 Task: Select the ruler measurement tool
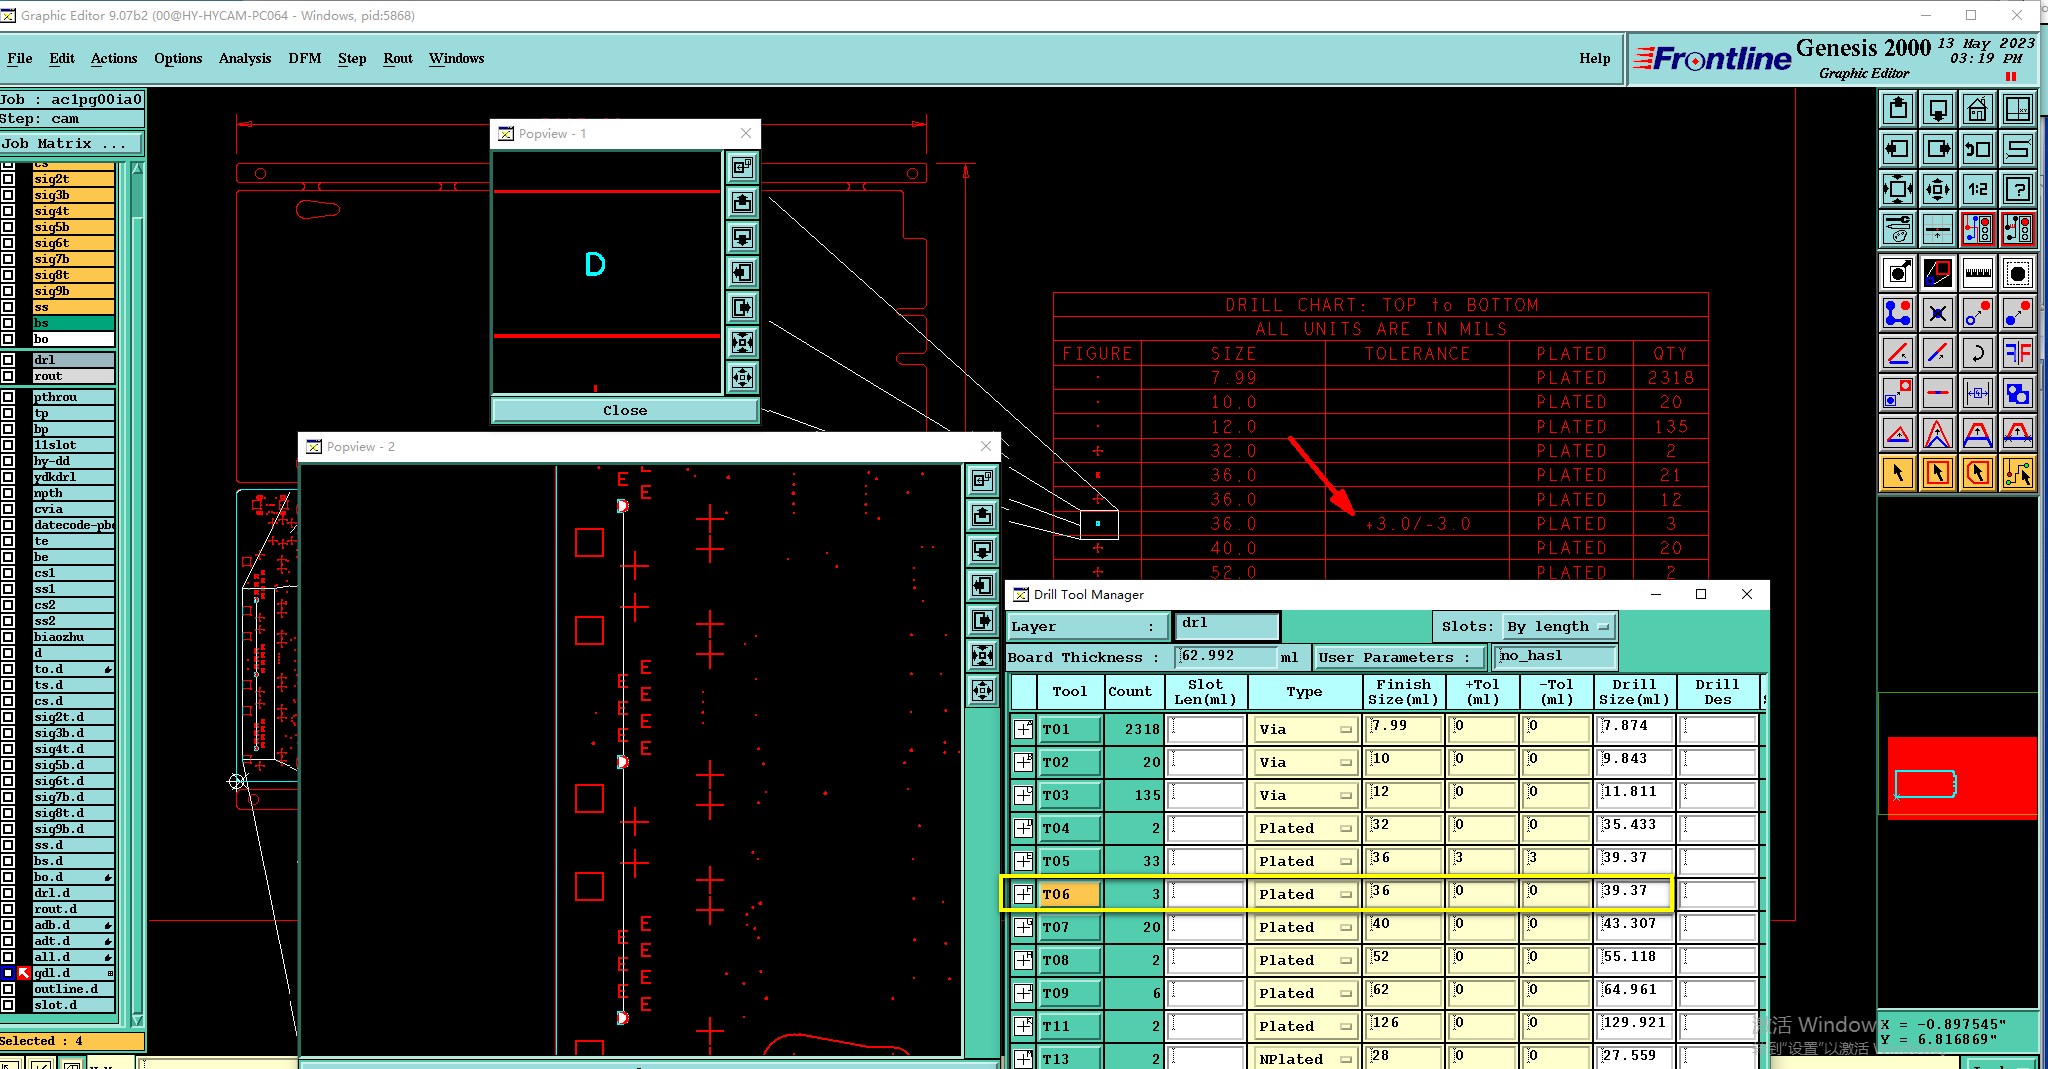(1977, 273)
